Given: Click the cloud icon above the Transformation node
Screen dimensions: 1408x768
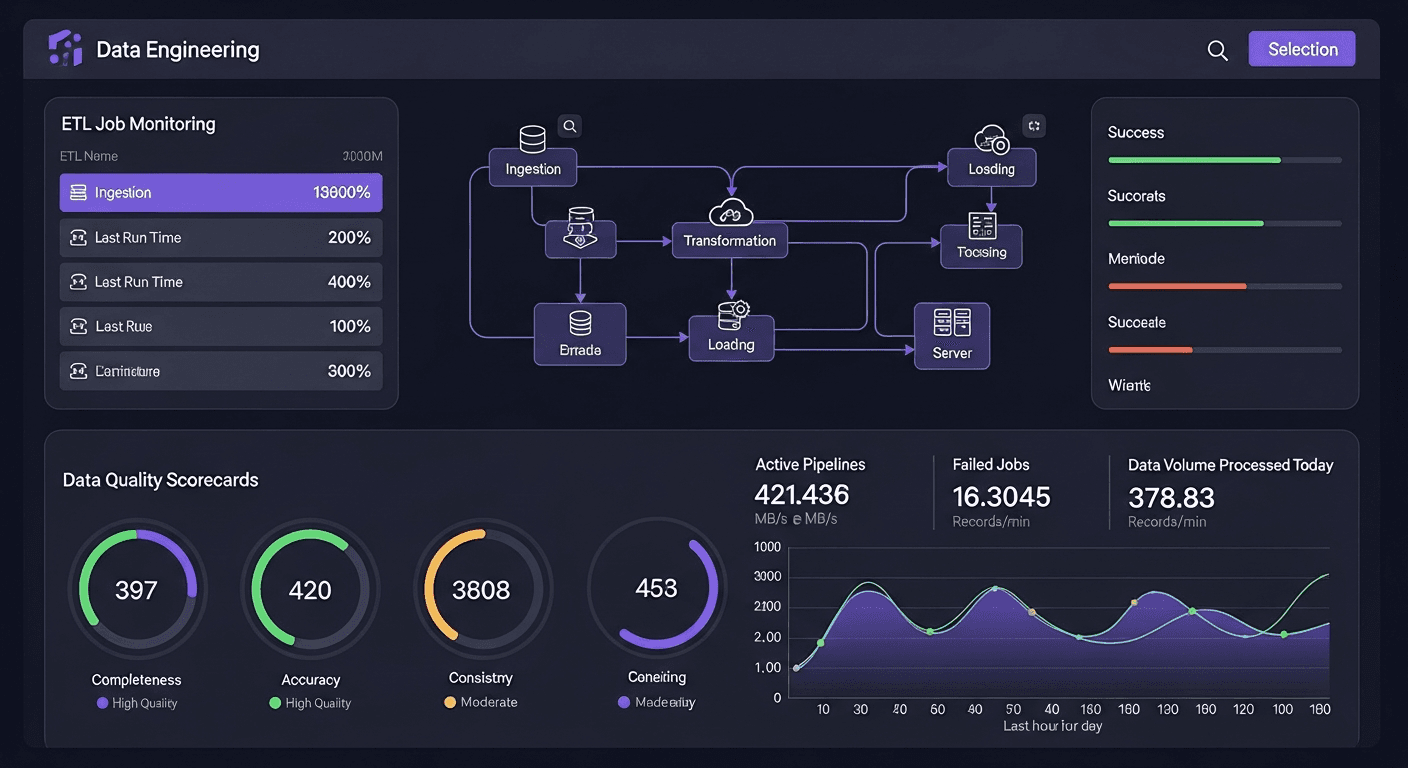Looking at the screenshot, I should [x=730, y=211].
